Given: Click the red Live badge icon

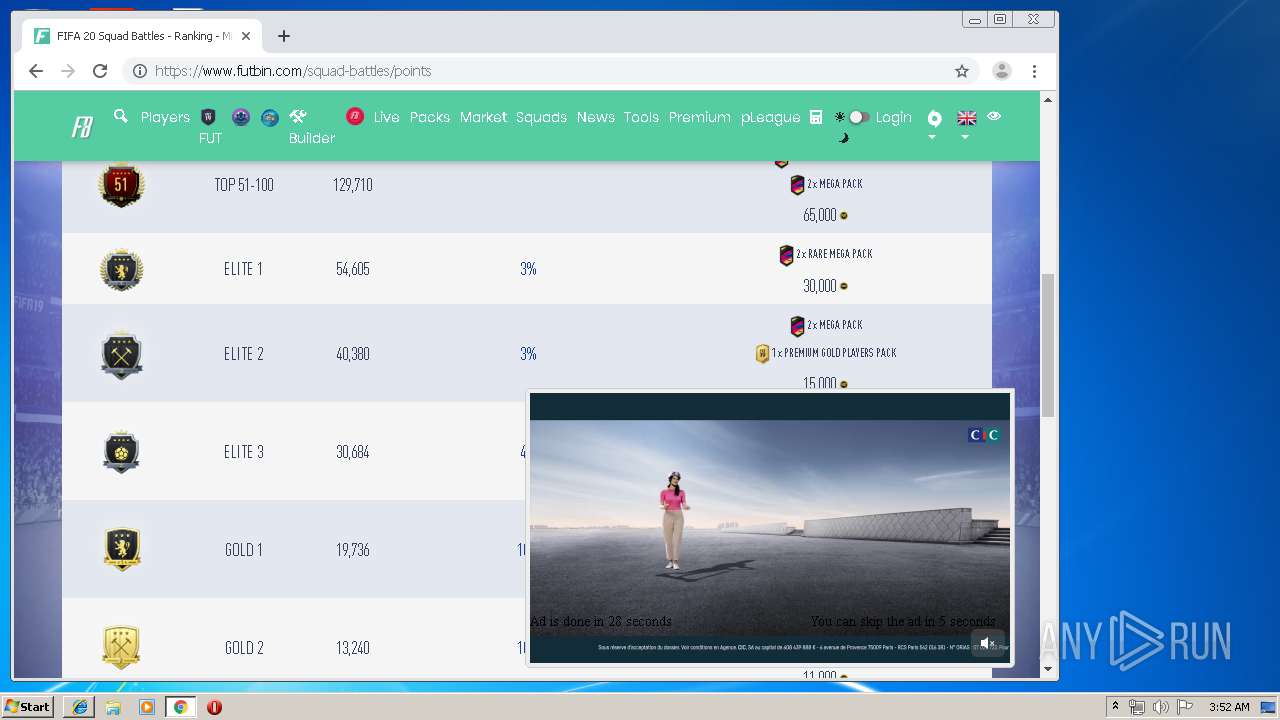Looking at the screenshot, I should [355, 116].
